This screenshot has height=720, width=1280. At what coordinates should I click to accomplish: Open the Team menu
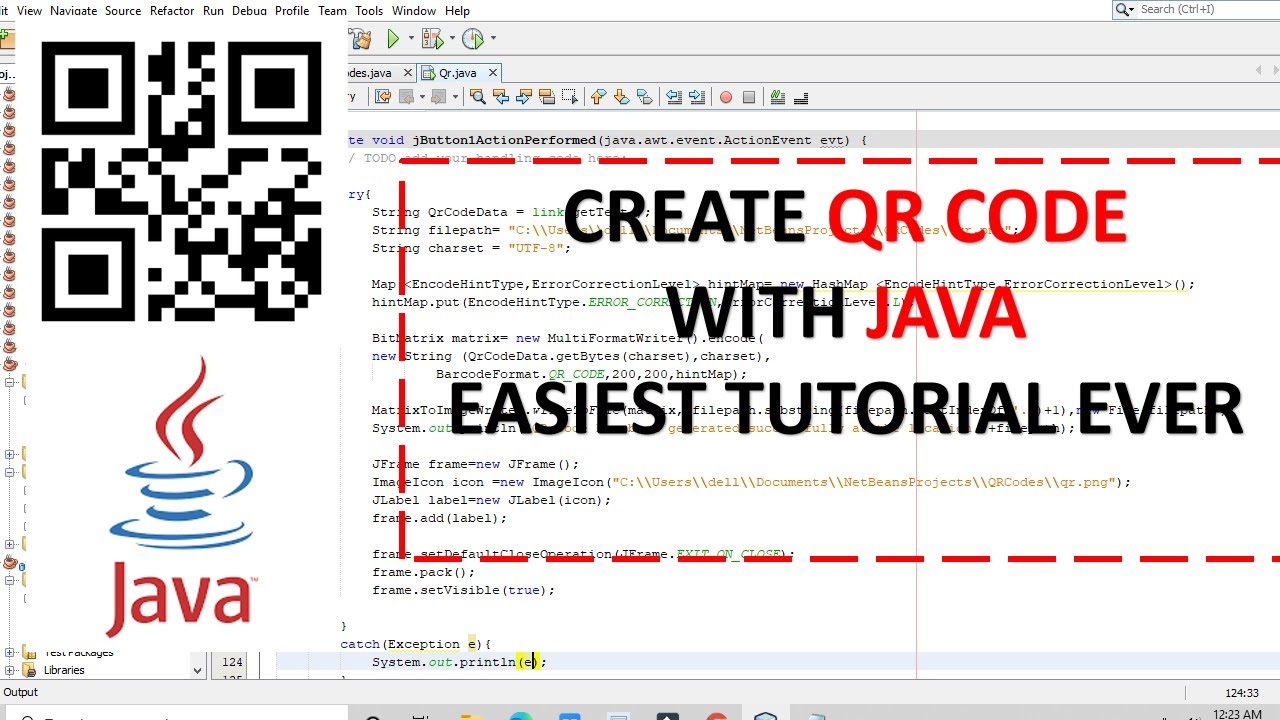point(332,10)
